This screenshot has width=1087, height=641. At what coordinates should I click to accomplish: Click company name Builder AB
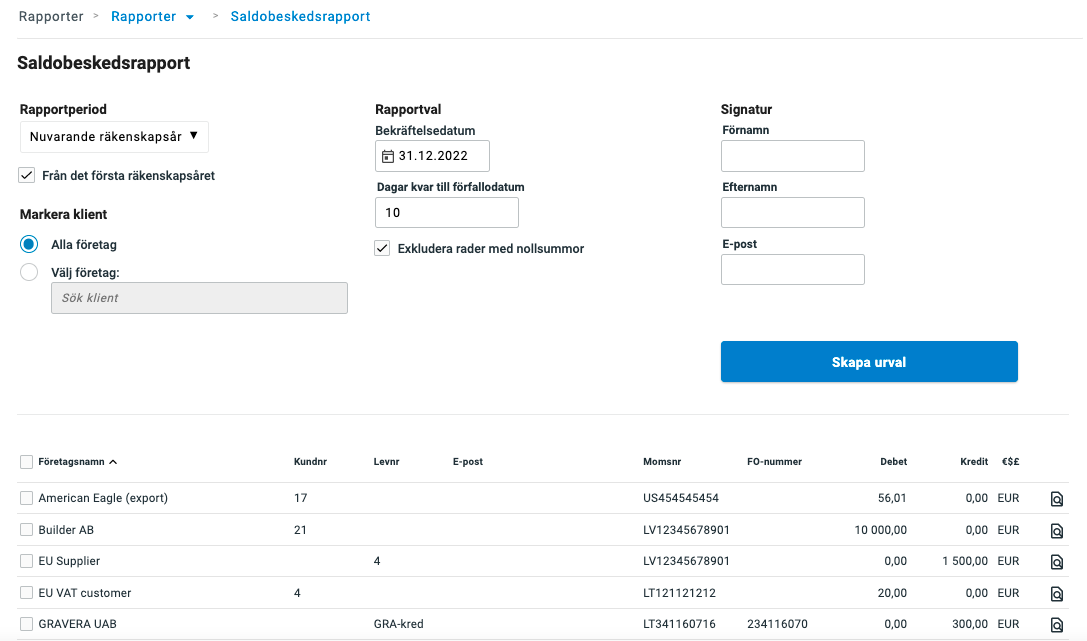click(66, 529)
